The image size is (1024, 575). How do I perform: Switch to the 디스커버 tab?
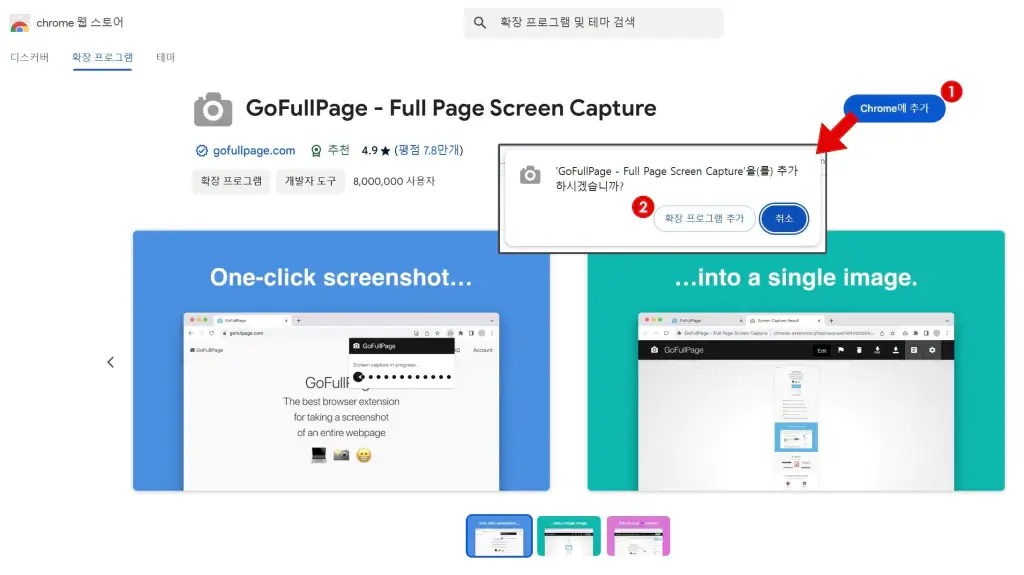point(30,58)
